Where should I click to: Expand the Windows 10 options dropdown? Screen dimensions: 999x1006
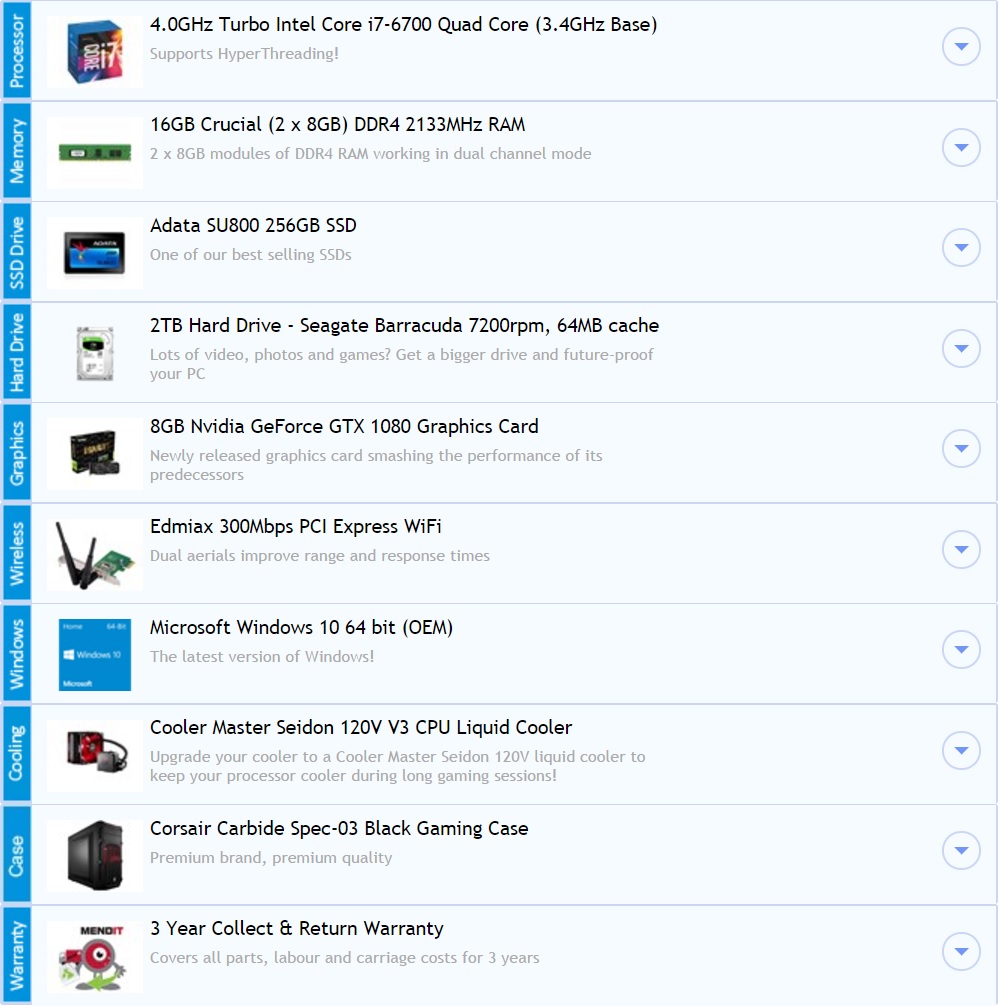(x=961, y=649)
